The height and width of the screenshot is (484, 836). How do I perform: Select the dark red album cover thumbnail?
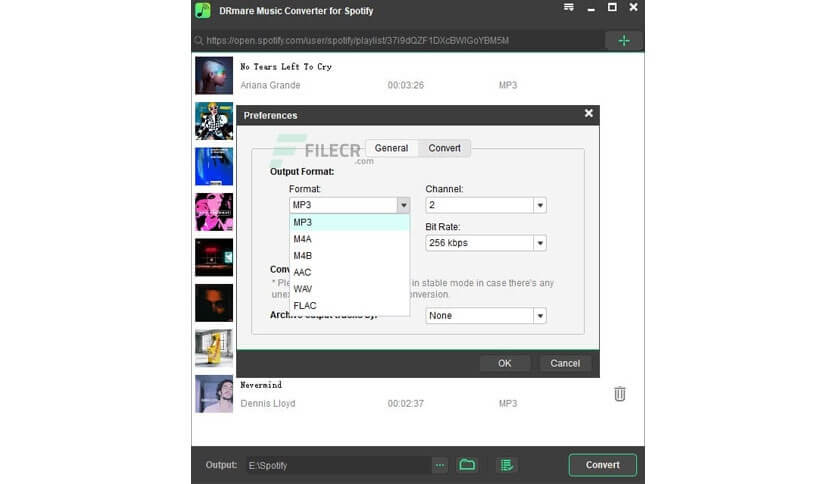tap(214, 257)
